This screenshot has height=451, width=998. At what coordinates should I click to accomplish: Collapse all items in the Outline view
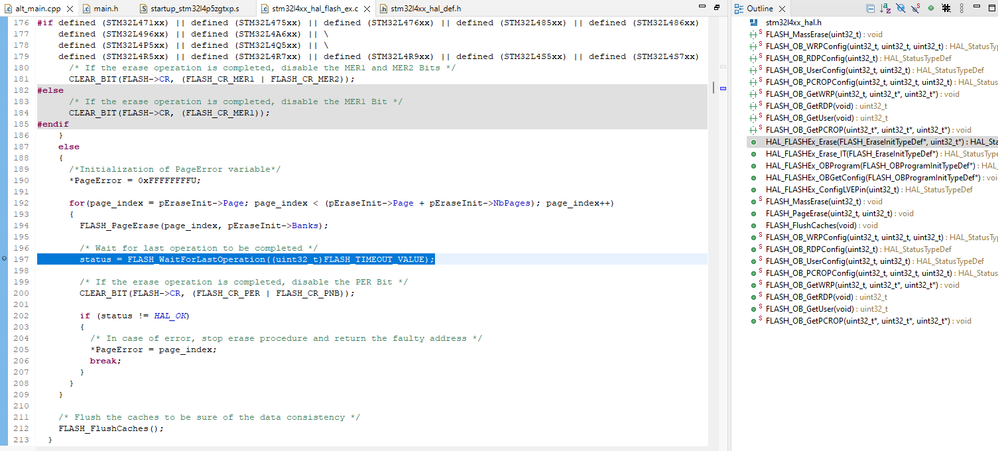(x=871, y=8)
